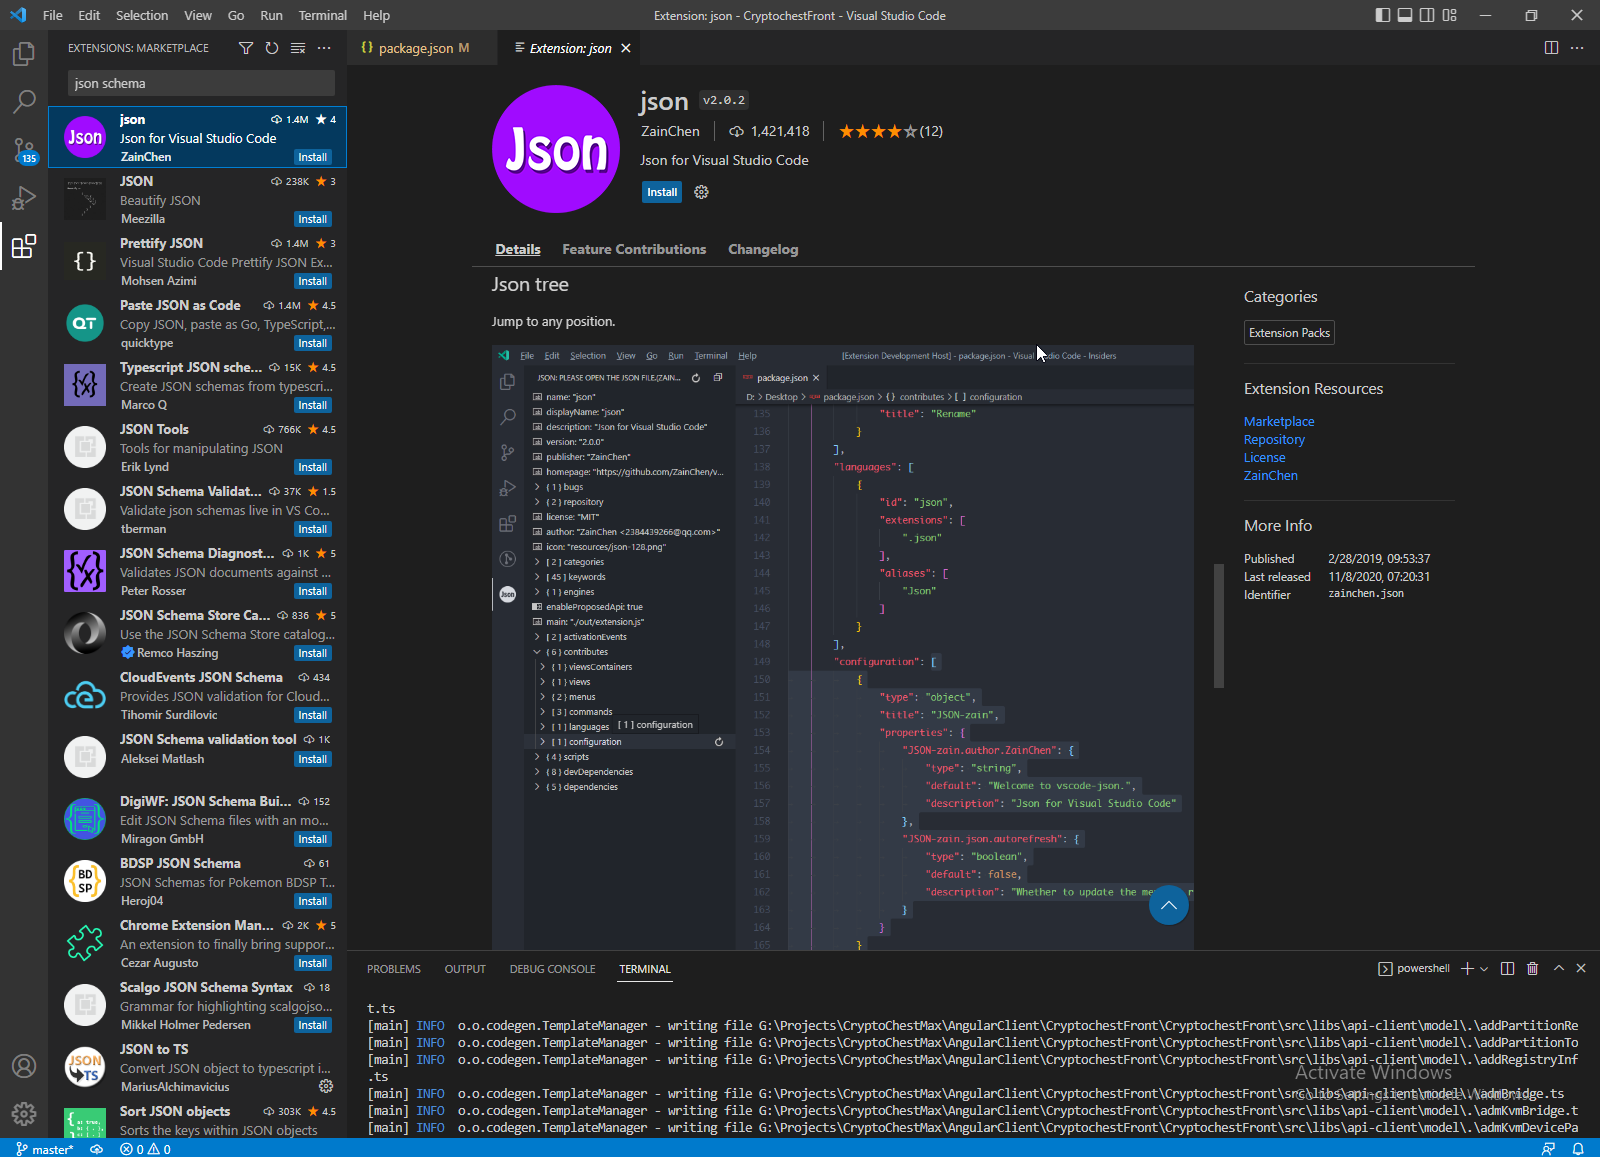Open Source Control view with 135 badge

coord(24,150)
